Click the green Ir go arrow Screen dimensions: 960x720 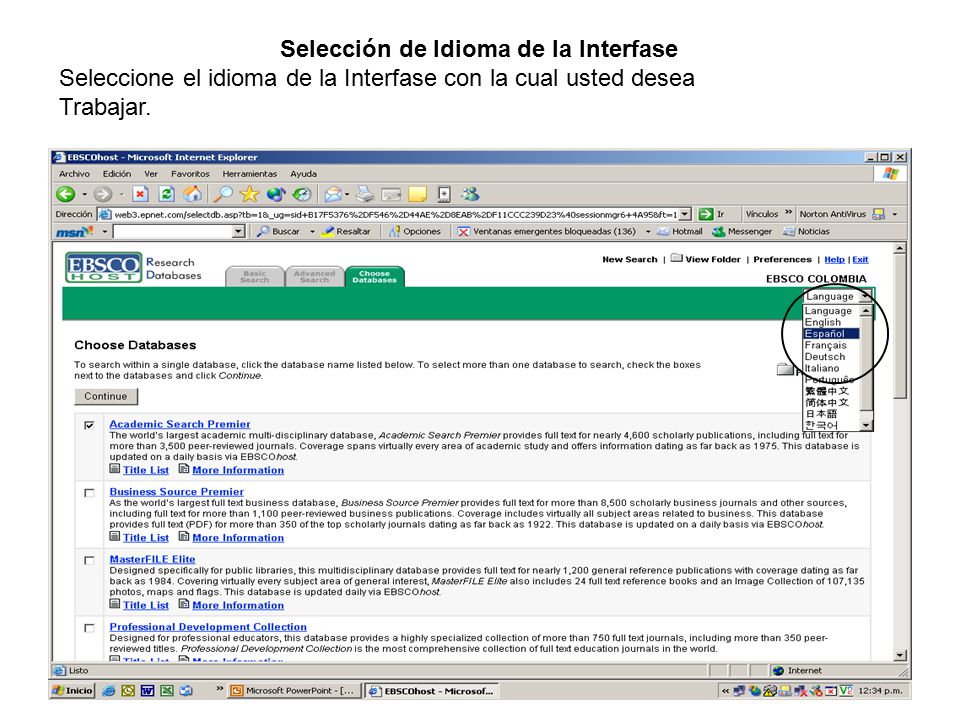pos(706,214)
